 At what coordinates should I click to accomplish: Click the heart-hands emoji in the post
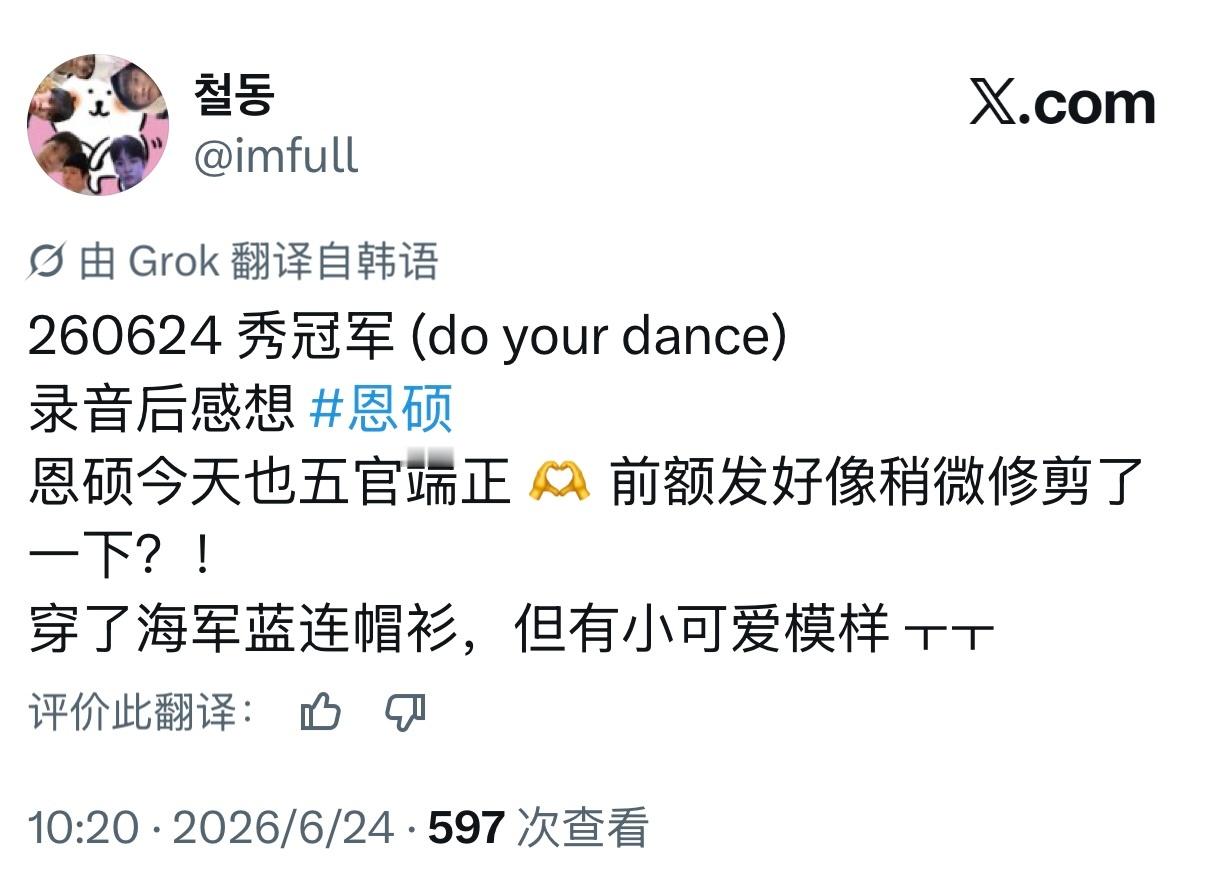tap(559, 486)
